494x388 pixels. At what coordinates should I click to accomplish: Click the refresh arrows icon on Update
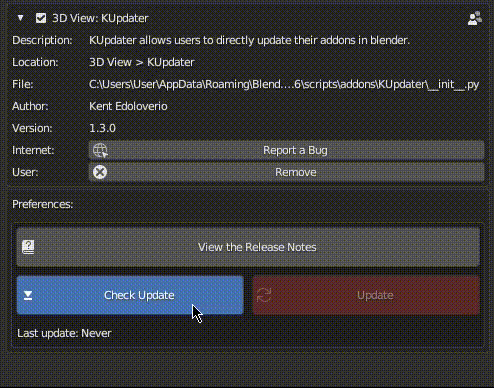pos(264,295)
